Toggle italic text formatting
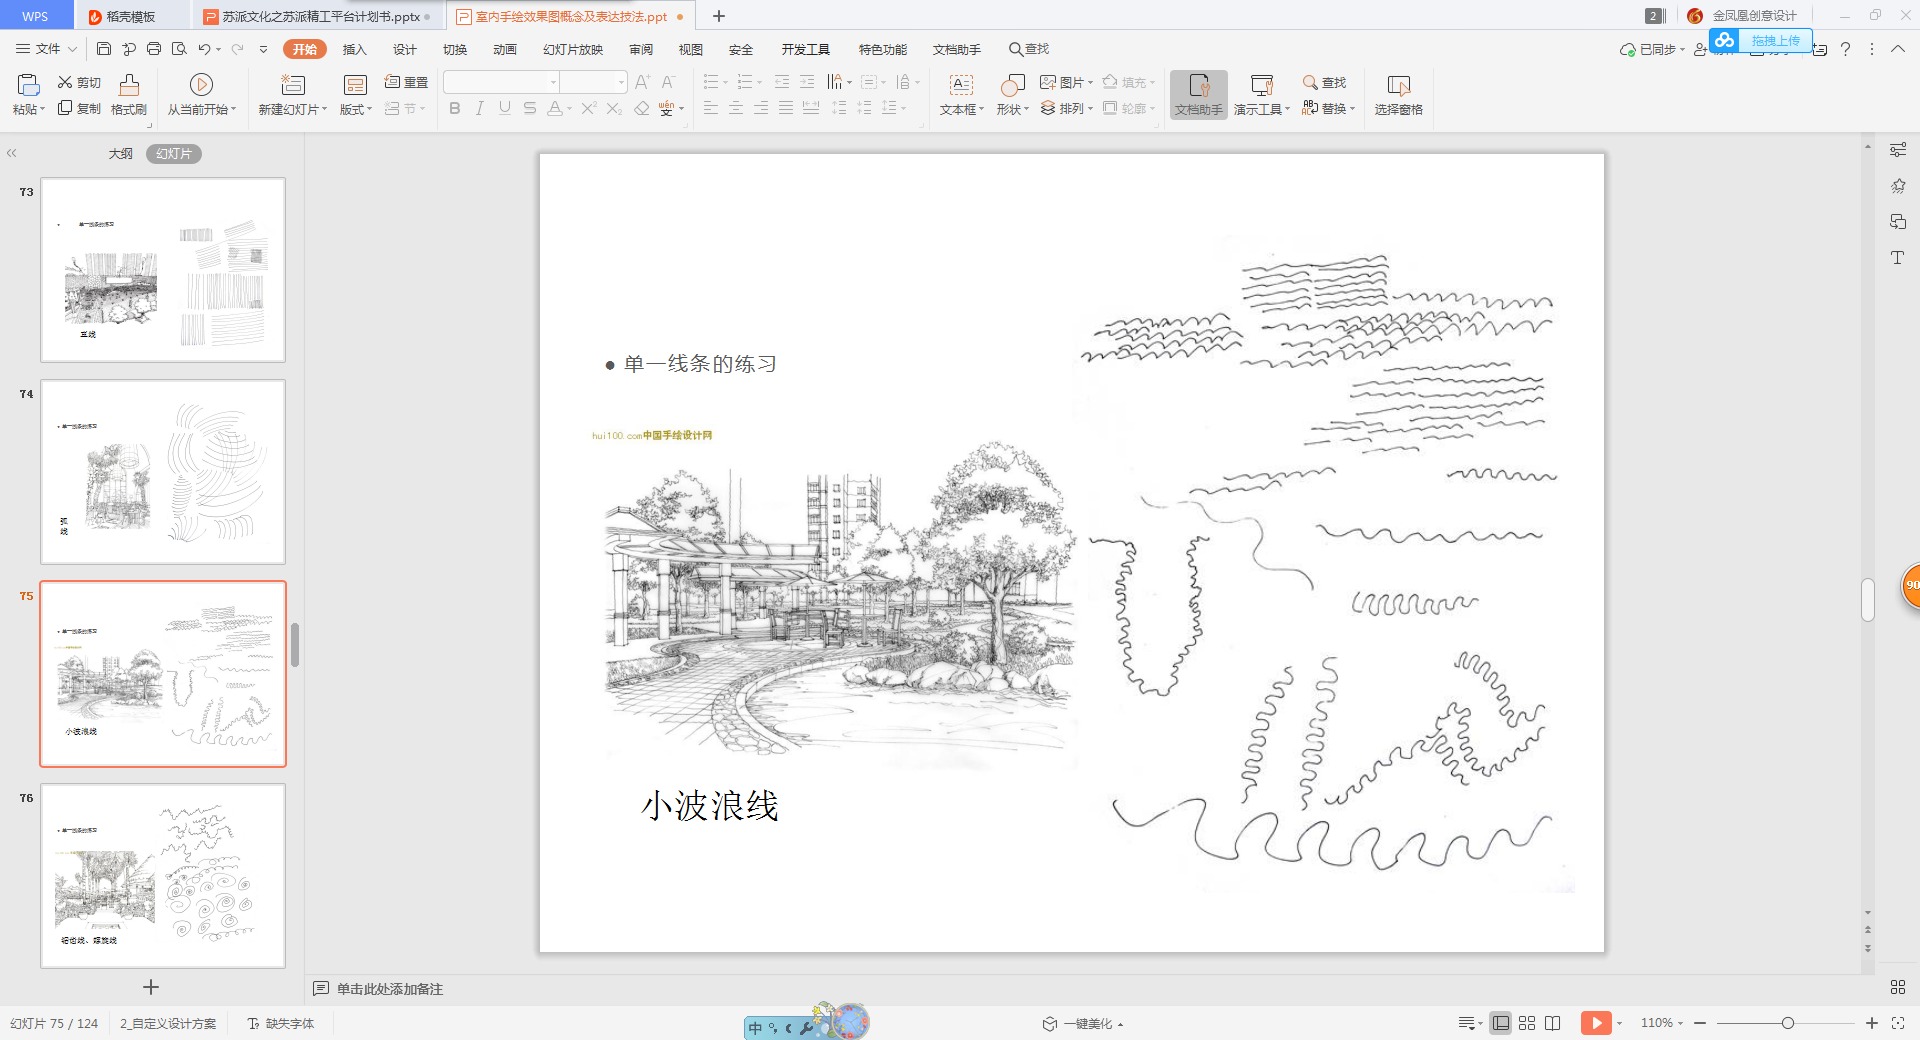 point(480,108)
